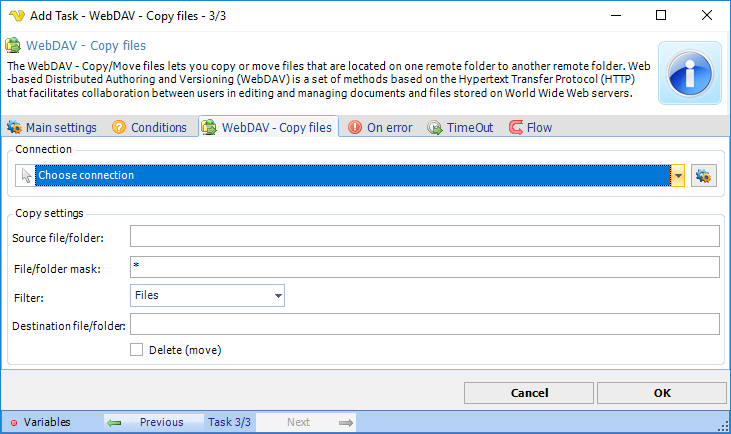The width and height of the screenshot is (731, 434).
Task: Select the WebDAV - Copy files tab
Action: click(x=269, y=127)
